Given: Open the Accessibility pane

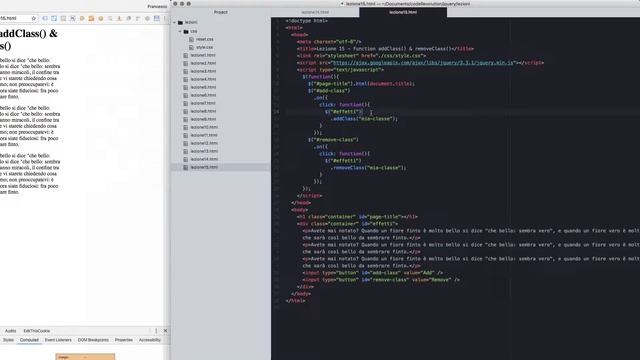Looking at the screenshot, I should pyautogui.click(x=150, y=340).
